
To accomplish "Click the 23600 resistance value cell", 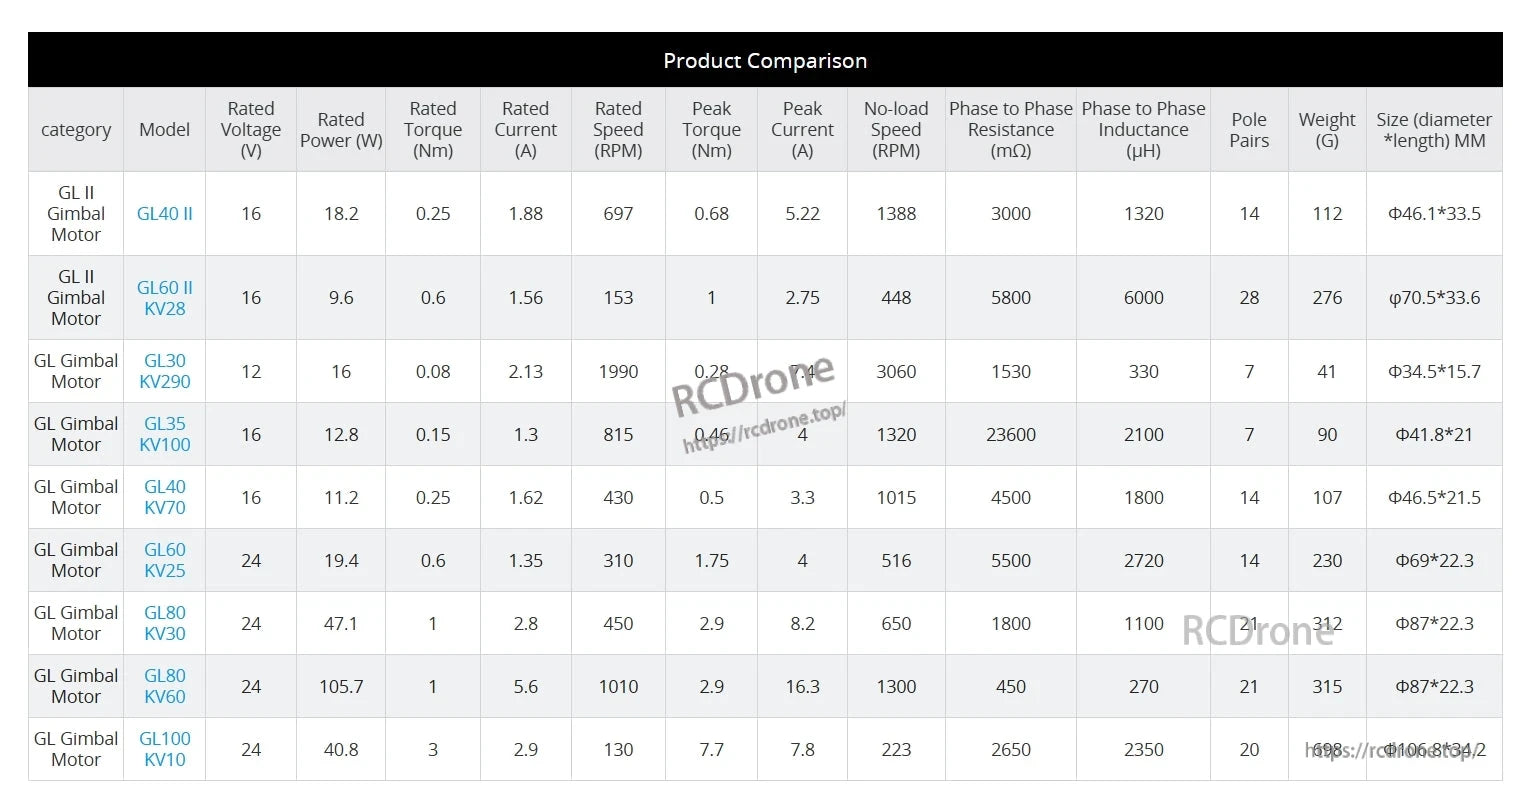I will tap(1010, 435).
